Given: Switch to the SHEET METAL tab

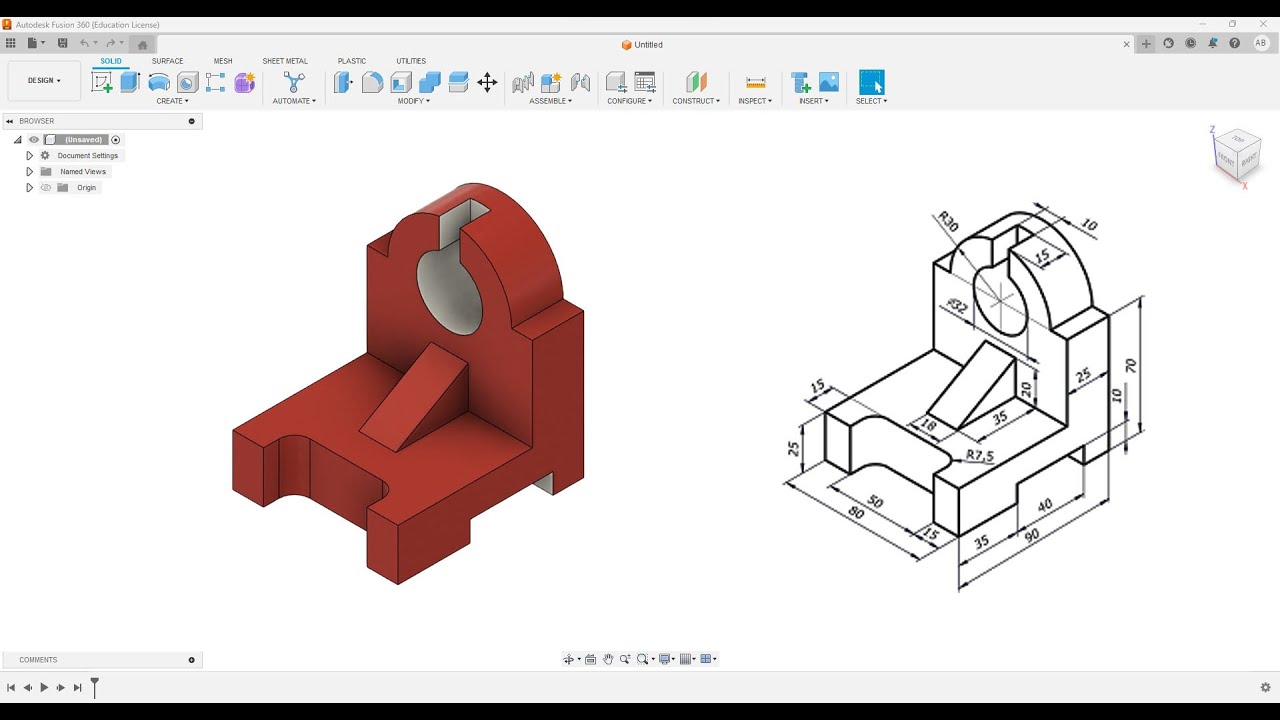Looking at the screenshot, I should point(285,61).
